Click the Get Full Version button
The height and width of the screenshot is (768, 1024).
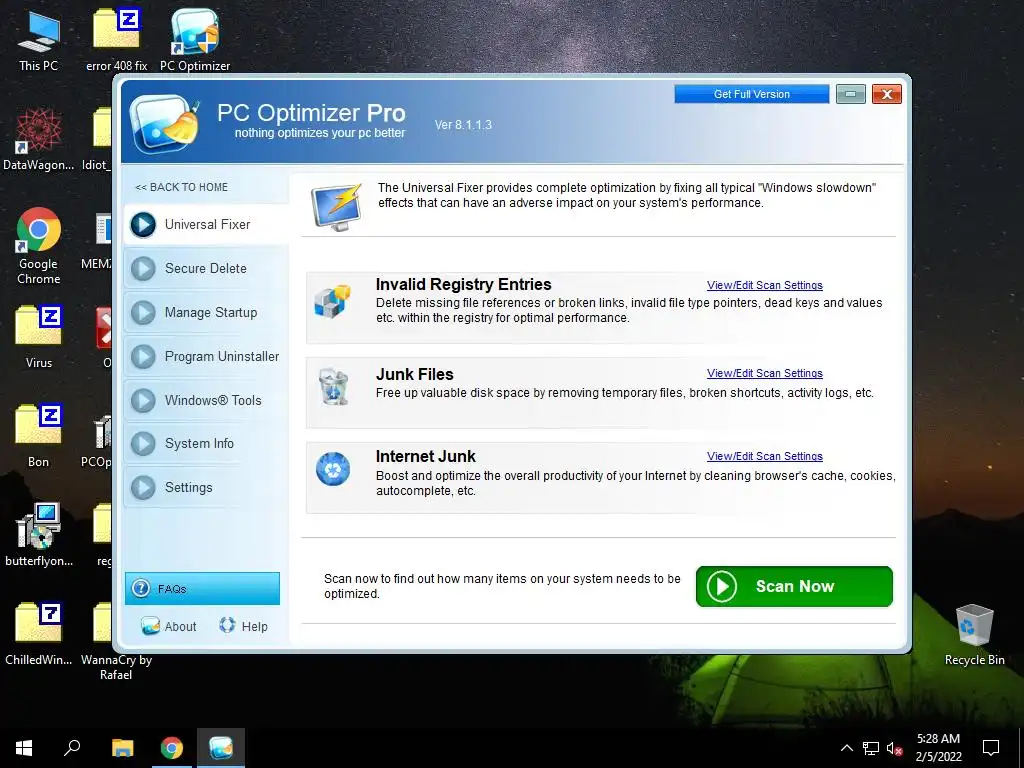[752, 94]
